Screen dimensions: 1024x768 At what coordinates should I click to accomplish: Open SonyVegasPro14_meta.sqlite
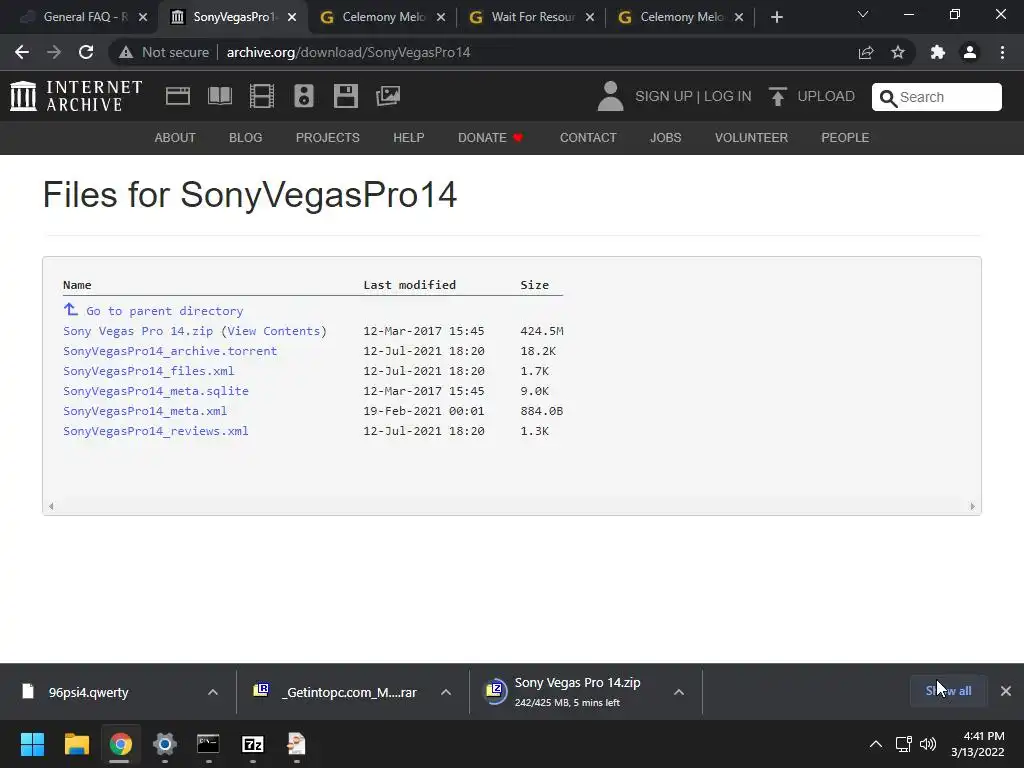pos(155,391)
